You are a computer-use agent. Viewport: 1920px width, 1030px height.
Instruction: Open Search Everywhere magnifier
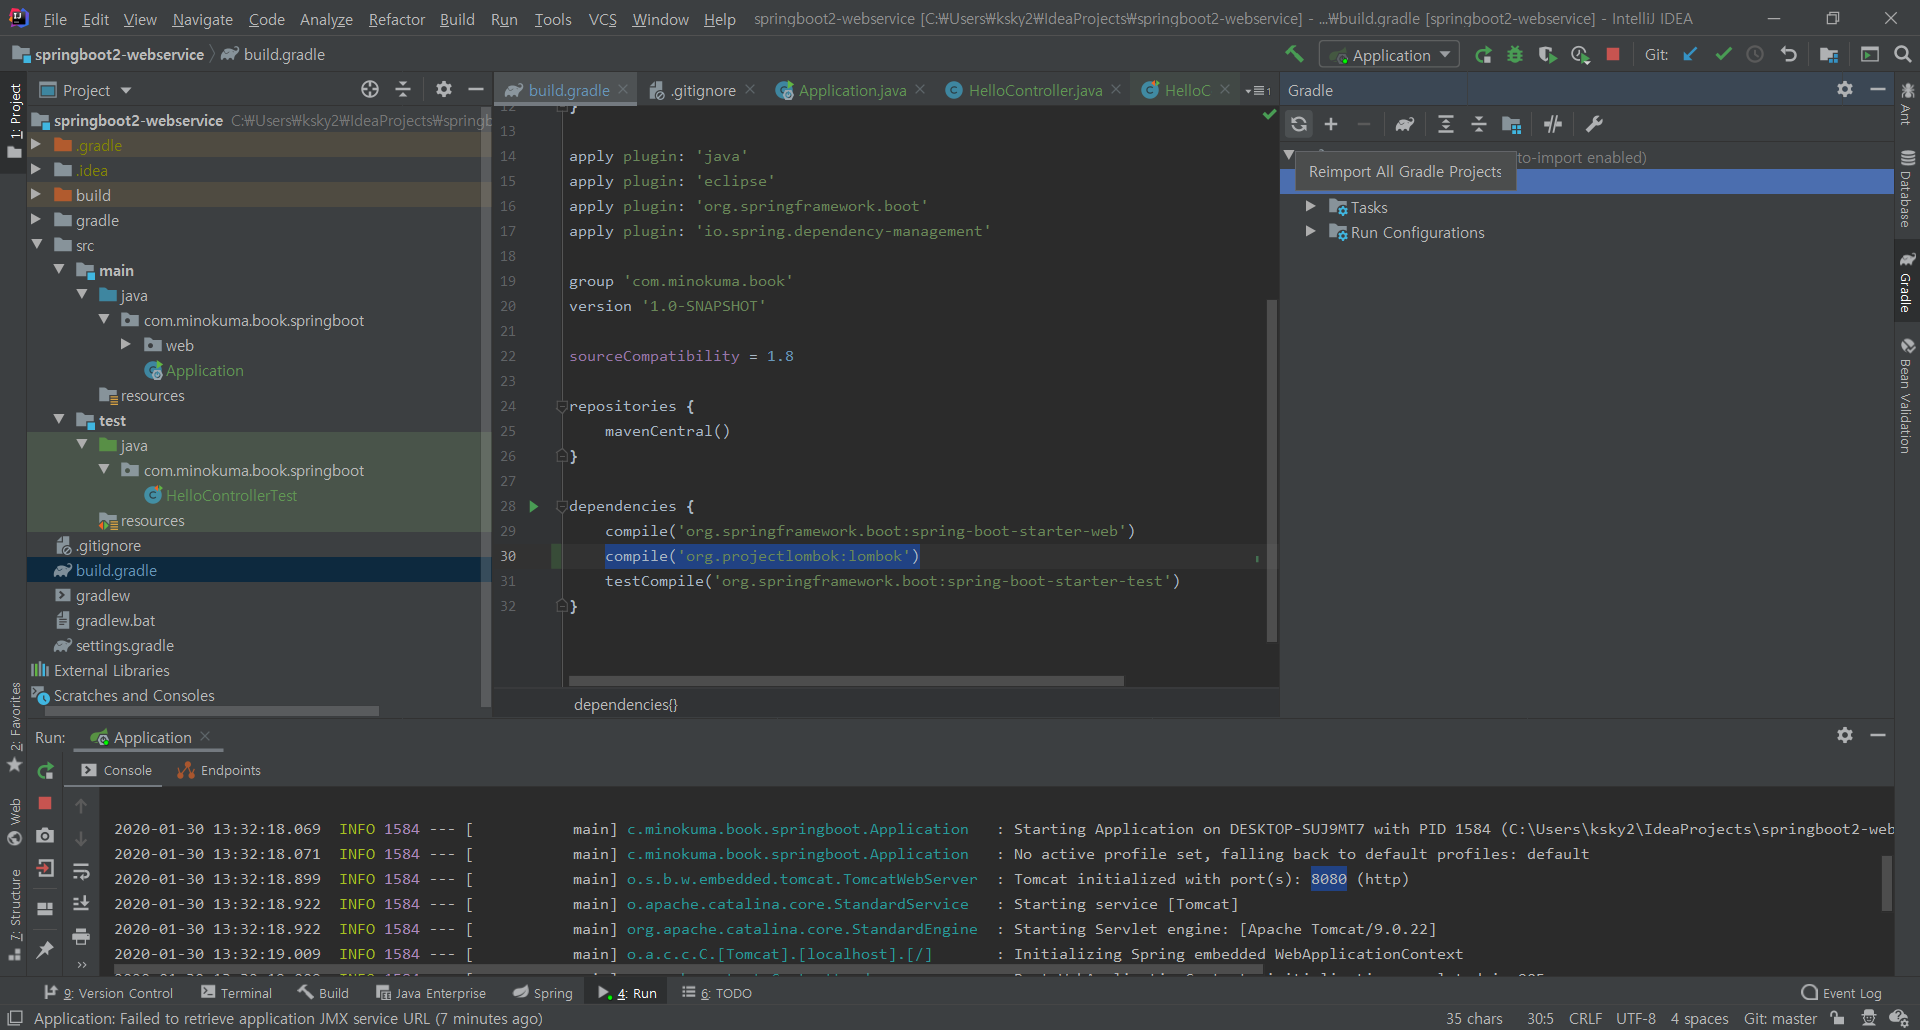[1902, 55]
